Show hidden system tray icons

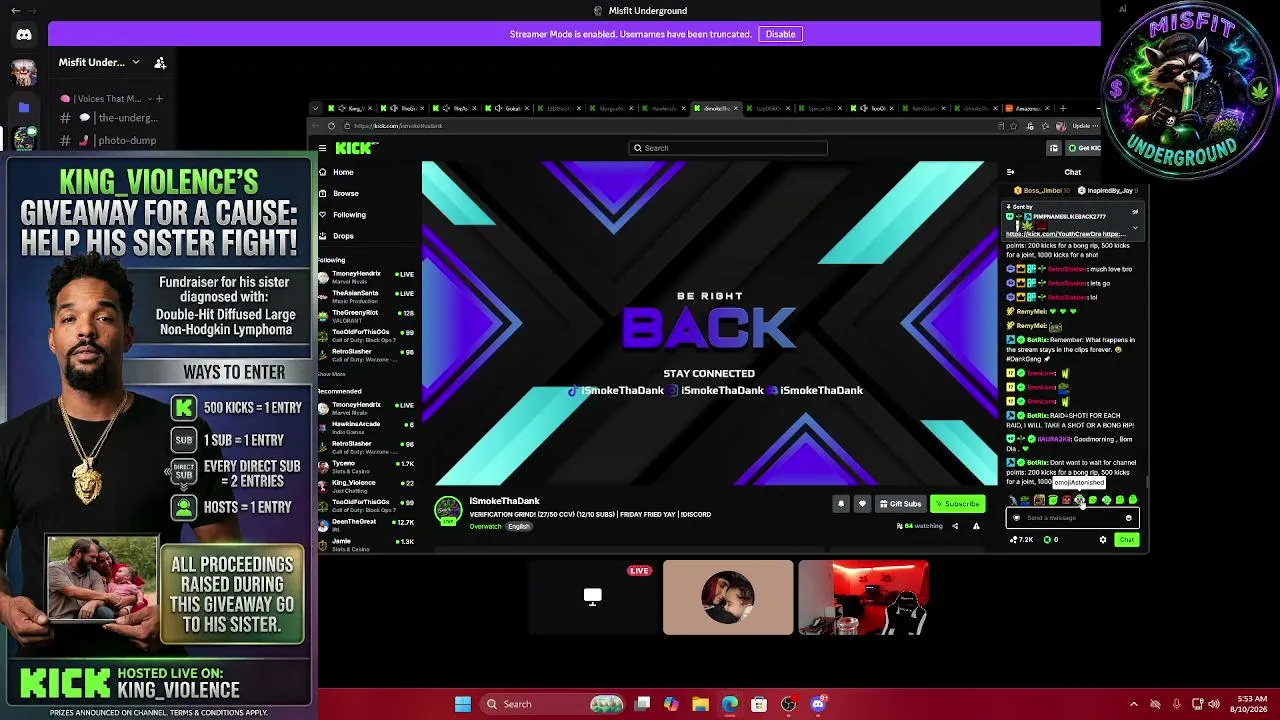(1134, 704)
